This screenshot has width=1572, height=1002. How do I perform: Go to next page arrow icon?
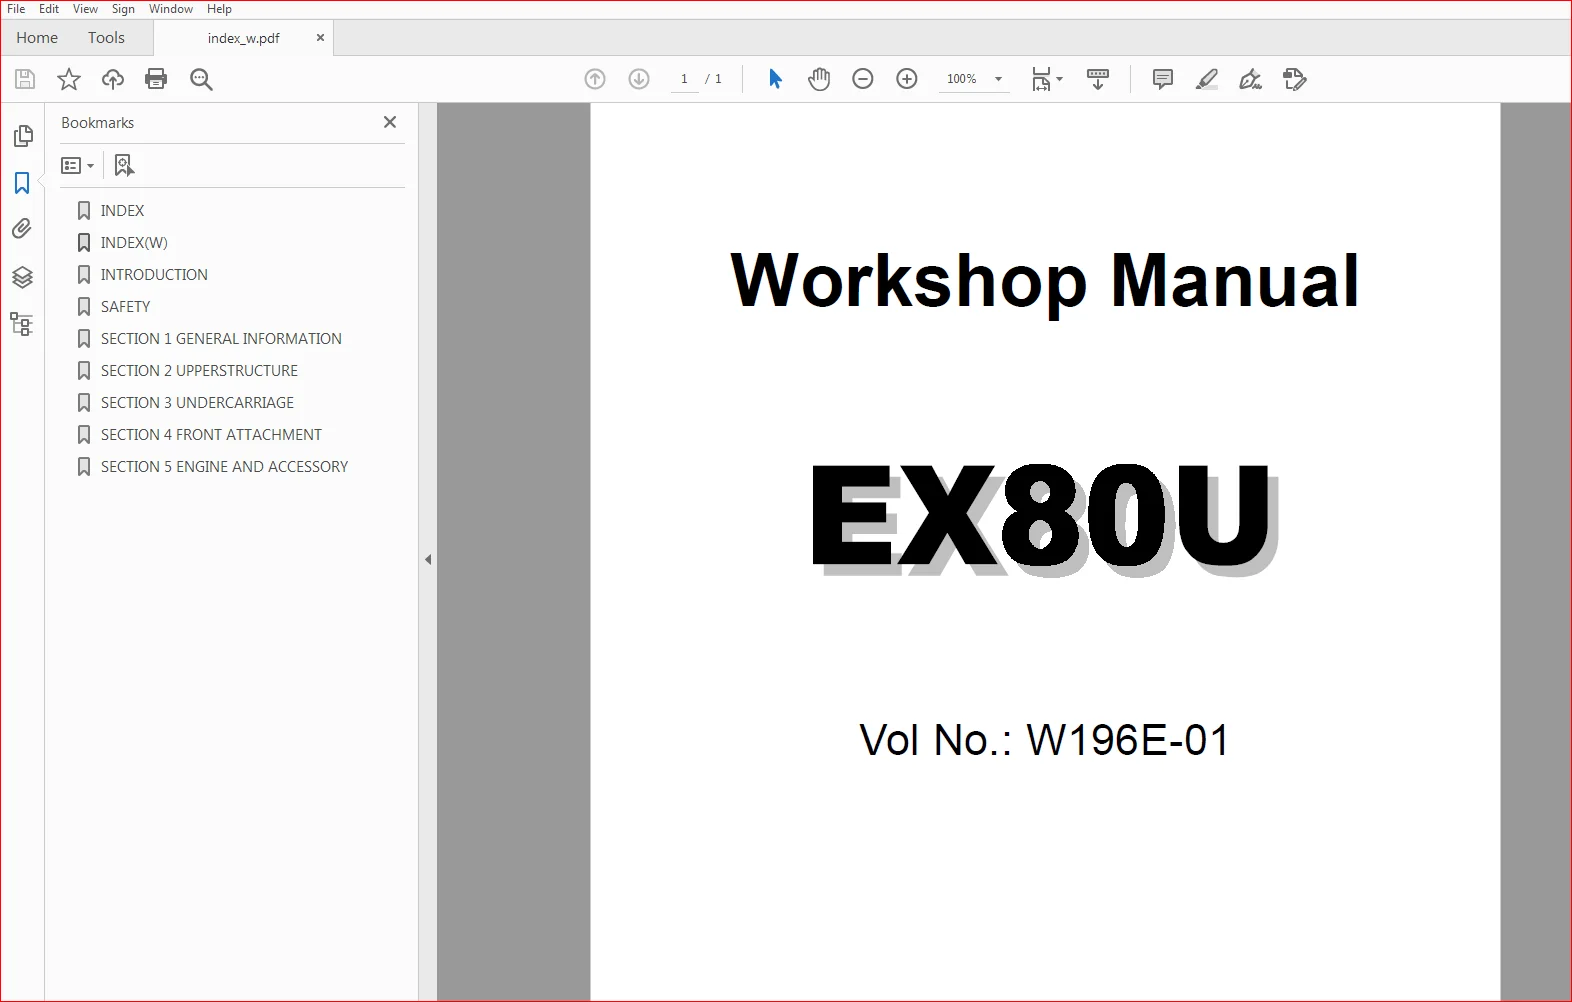pyautogui.click(x=639, y=79)
